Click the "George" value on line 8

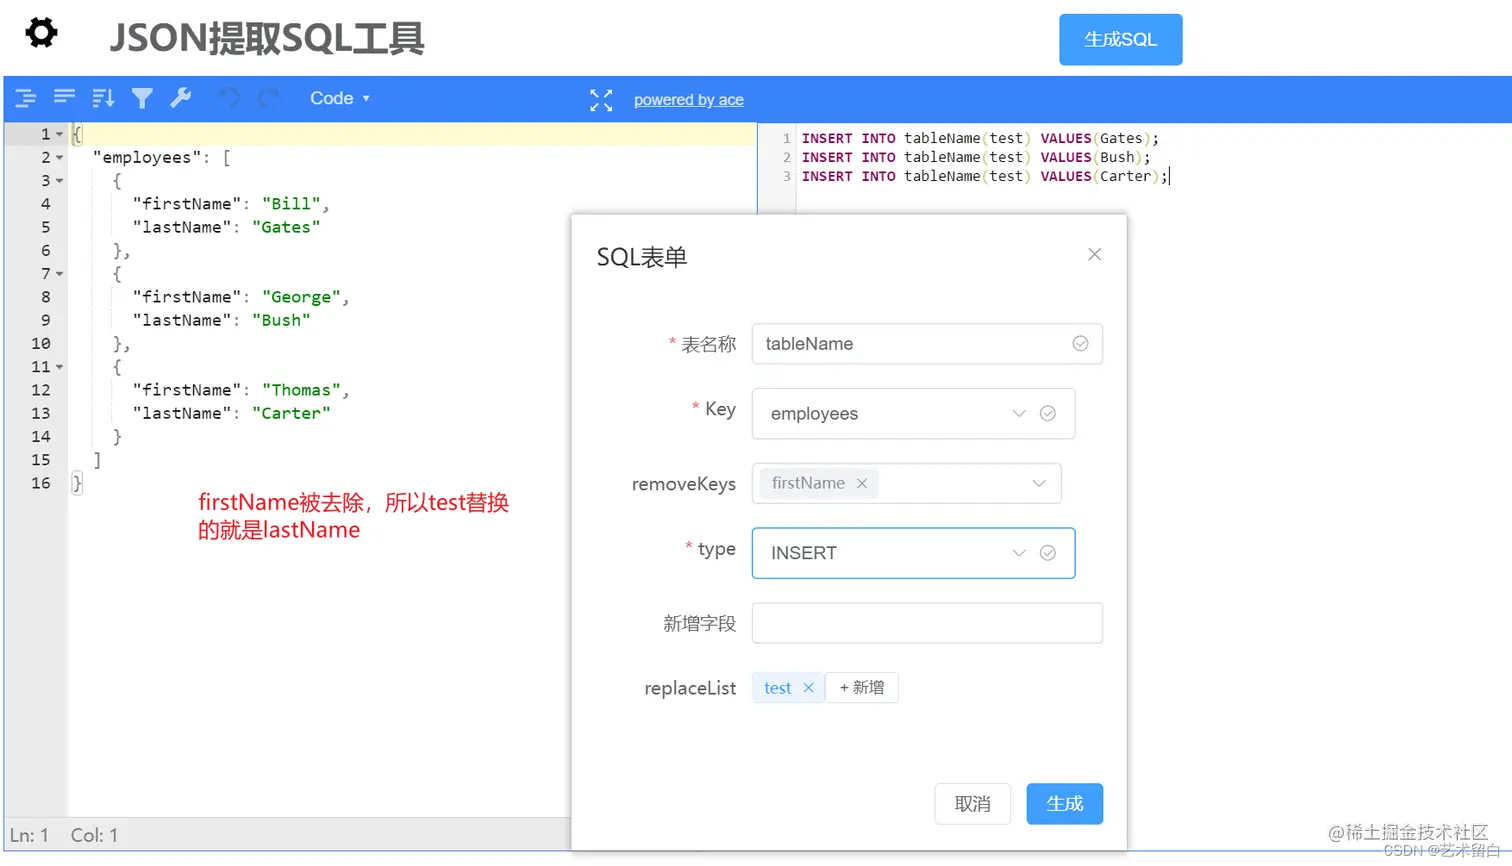301,297
